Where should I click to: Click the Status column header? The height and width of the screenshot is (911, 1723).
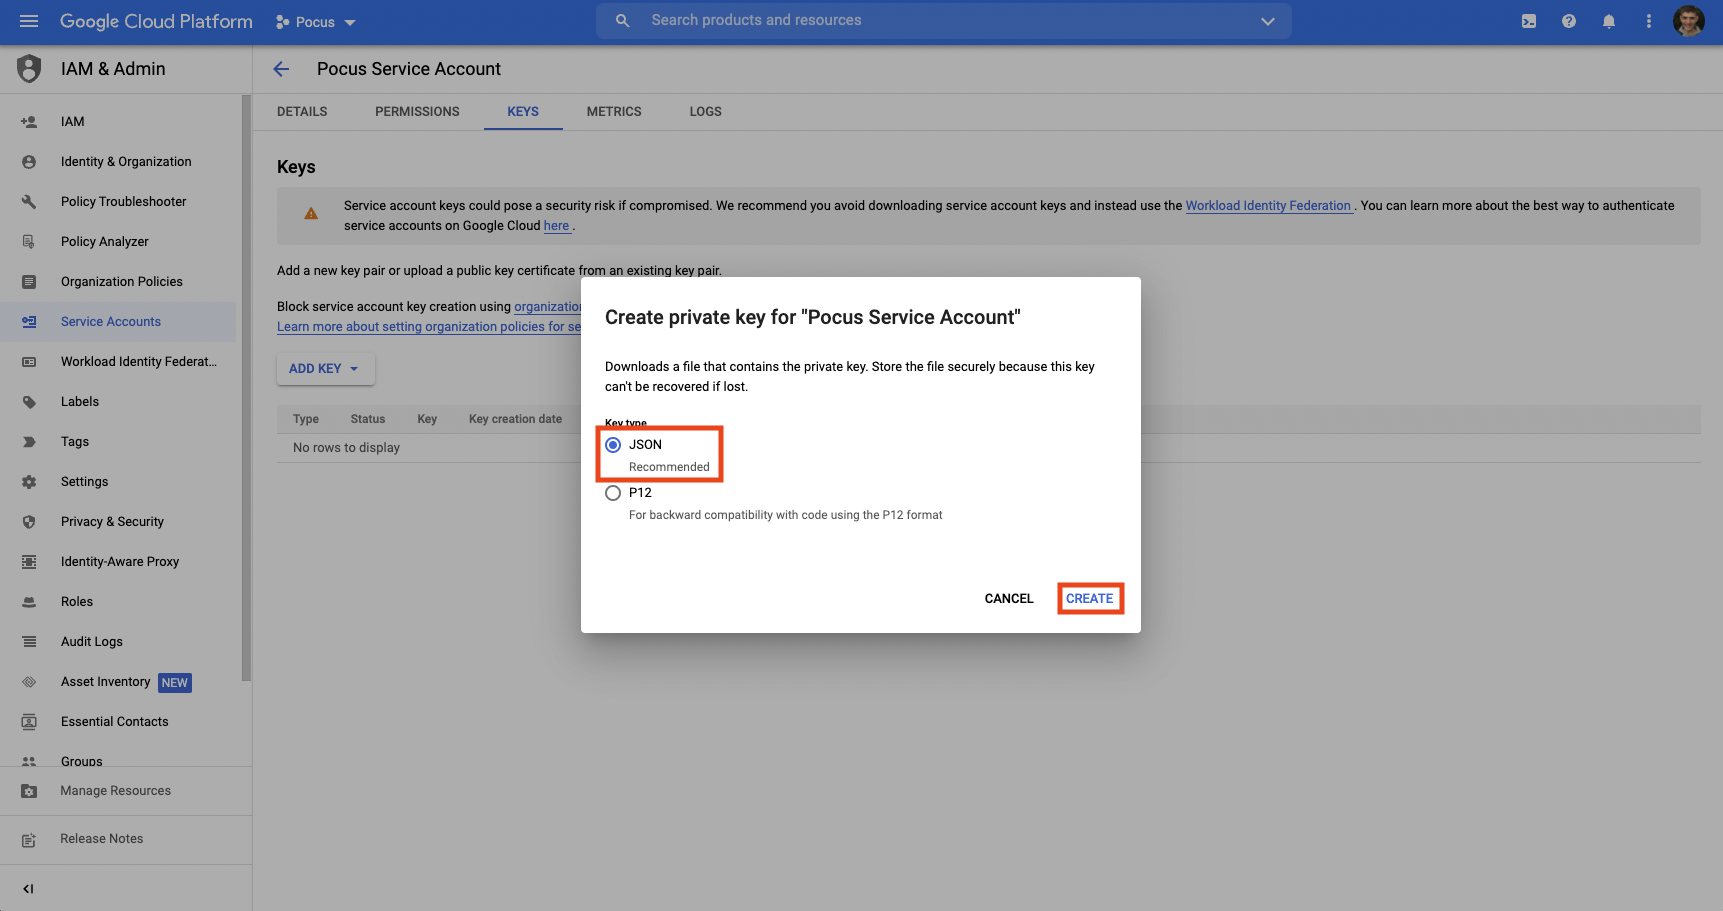tap(368, 419)
